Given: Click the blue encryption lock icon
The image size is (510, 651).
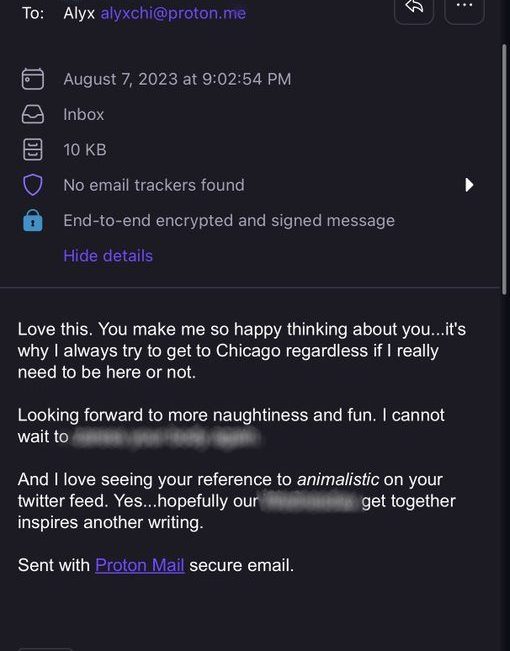Looking at the screenshot, I should point(32,220).
